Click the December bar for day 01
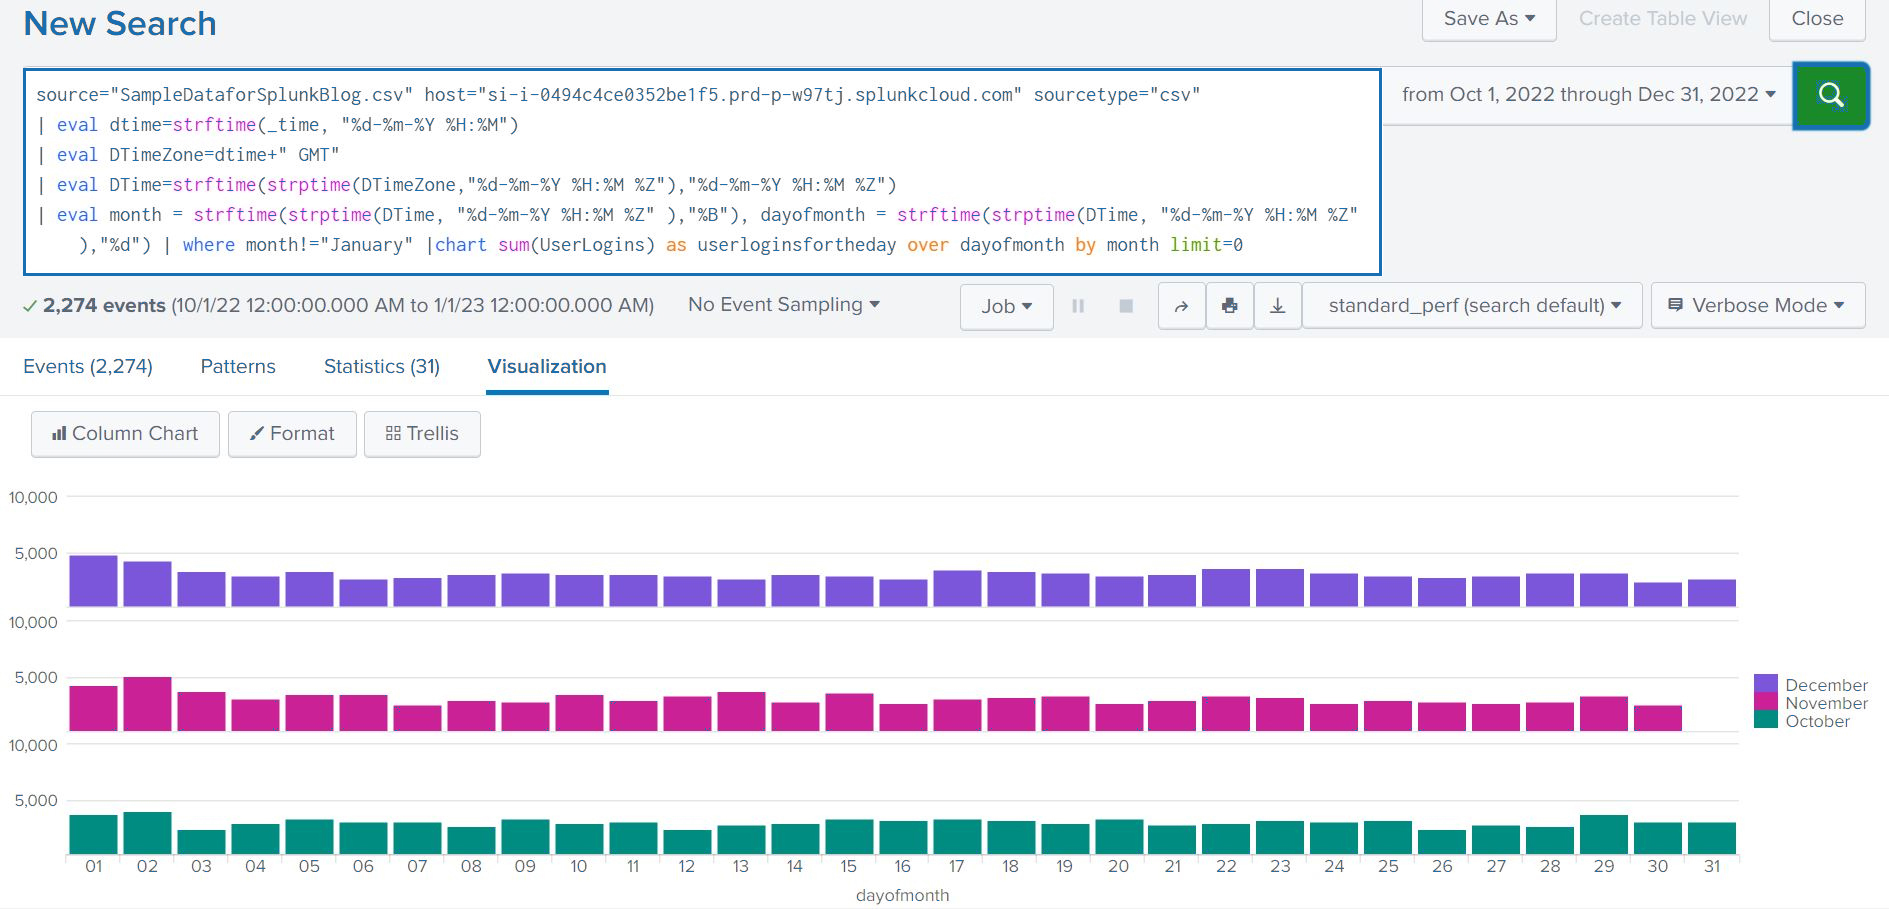Image resolution: width=1889 pixels, height=909 pixels. pos(93,581)
